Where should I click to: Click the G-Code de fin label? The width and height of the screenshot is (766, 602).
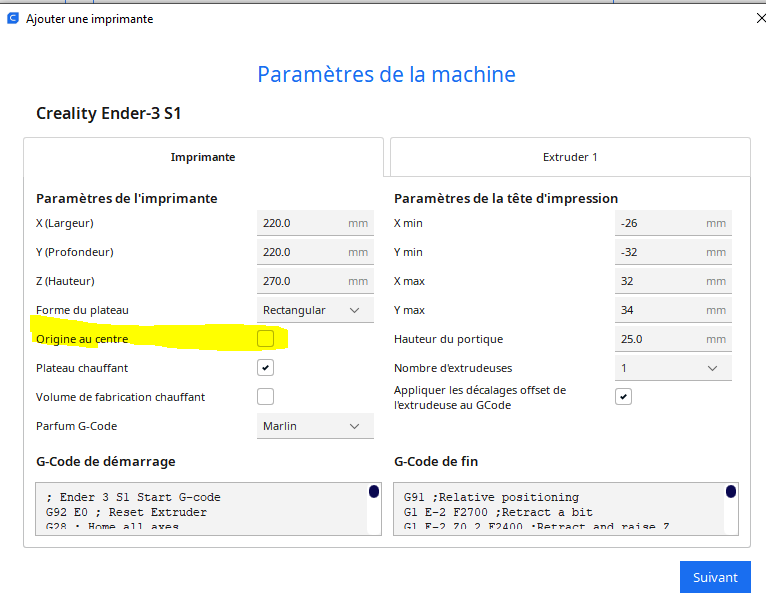point(436,461)
